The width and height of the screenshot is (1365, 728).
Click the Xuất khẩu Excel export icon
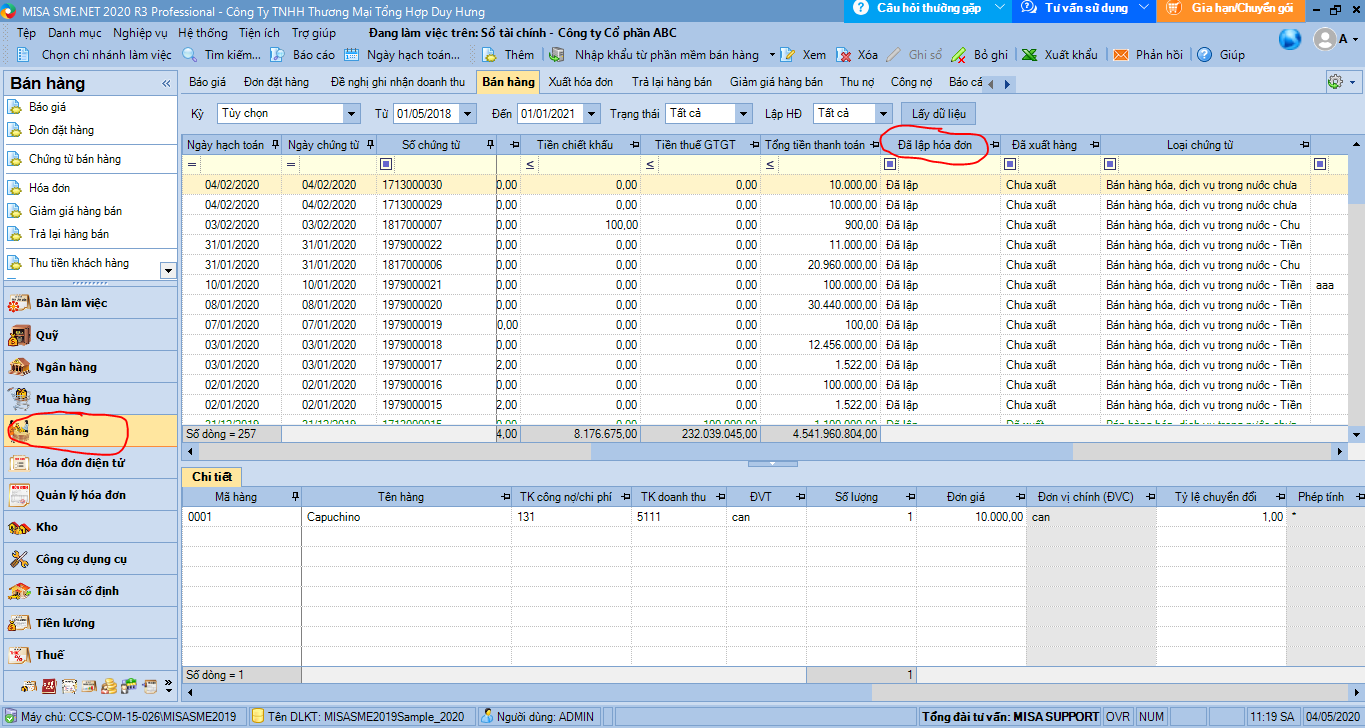tap(1029, 55)
